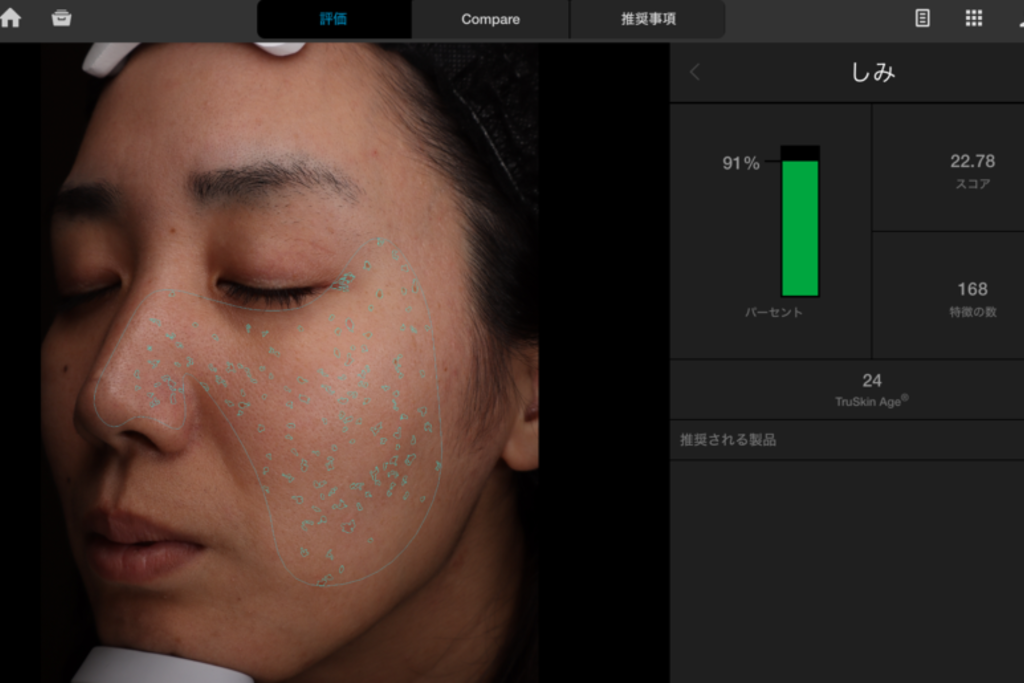Screen dimensions: 1024x683
Task: Switch to the 評価 tab
Action: click(x=333, y=19)
